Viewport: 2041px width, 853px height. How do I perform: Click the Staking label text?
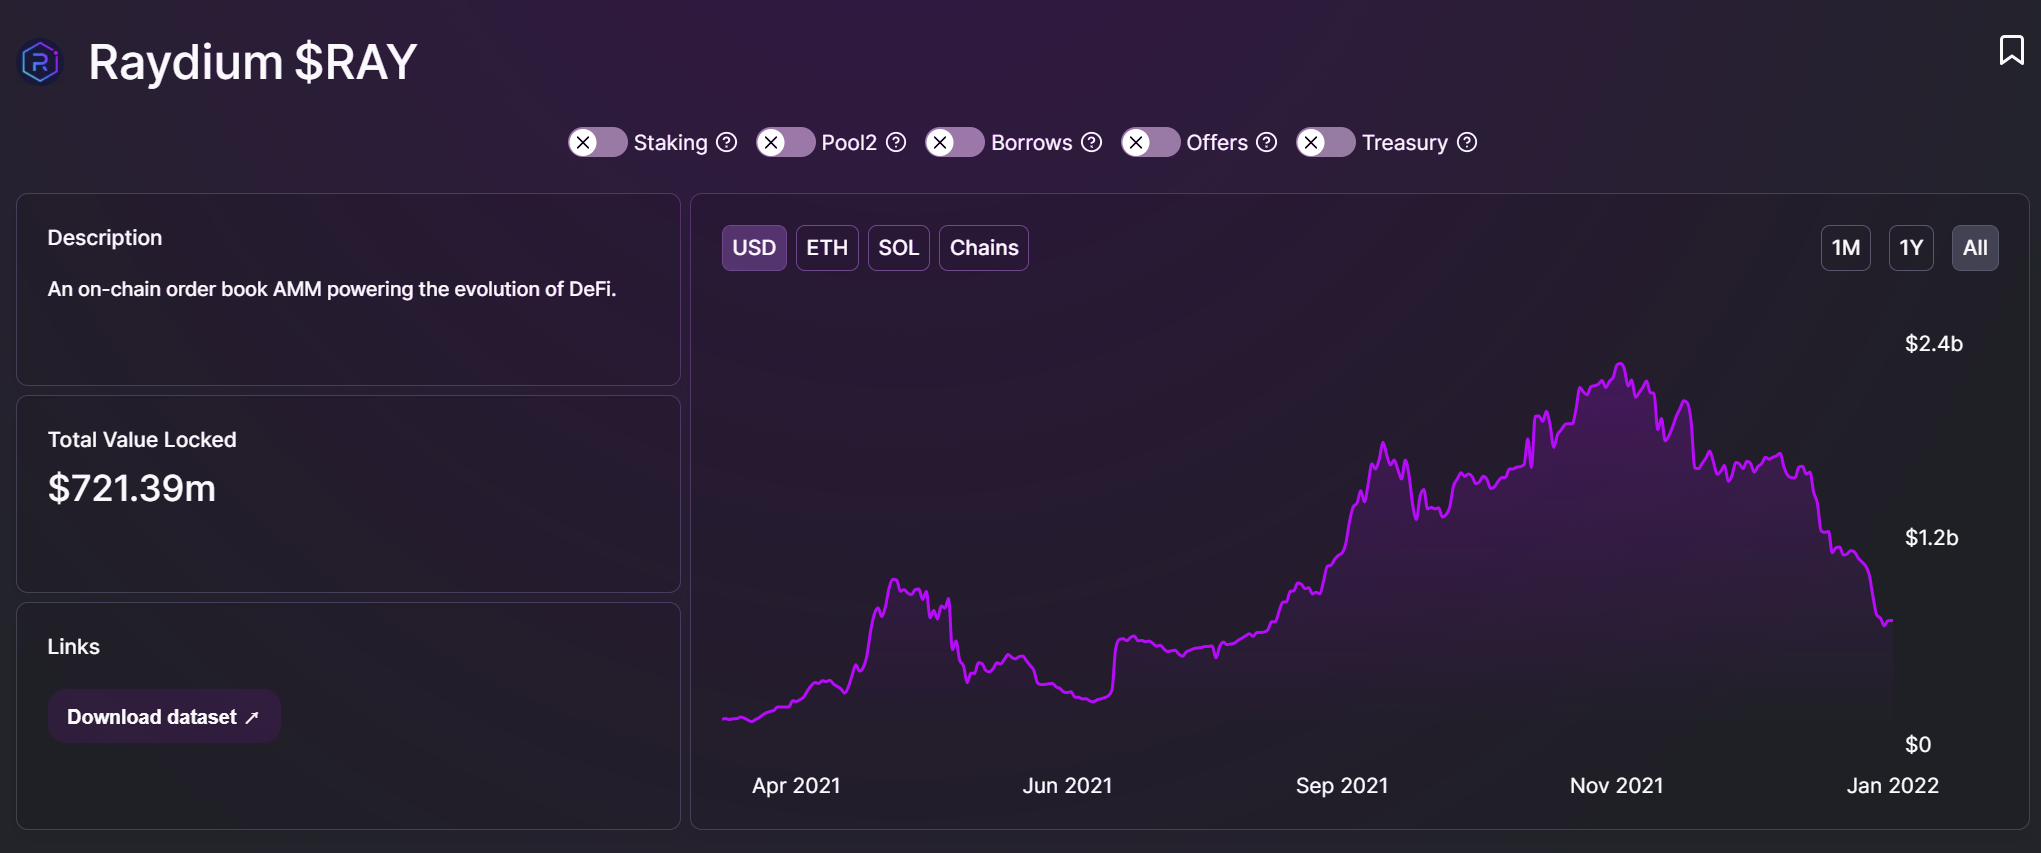[x=670, y=143]
